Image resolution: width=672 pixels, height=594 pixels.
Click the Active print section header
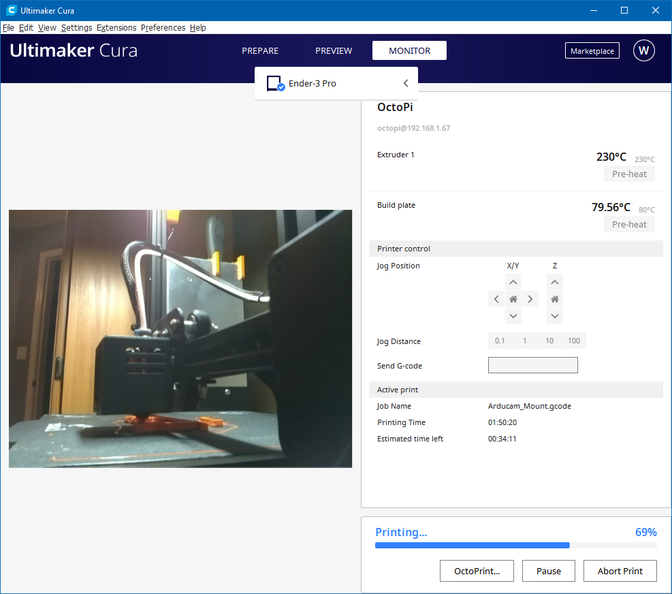tap(516, 390)
